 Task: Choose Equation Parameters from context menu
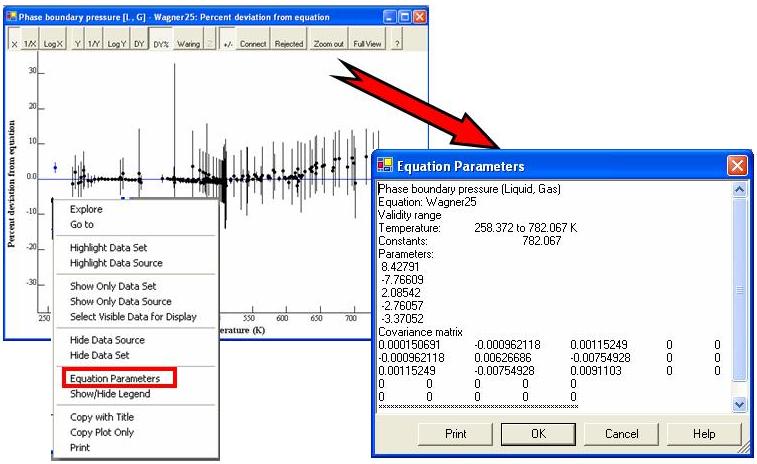click(114, 379)
